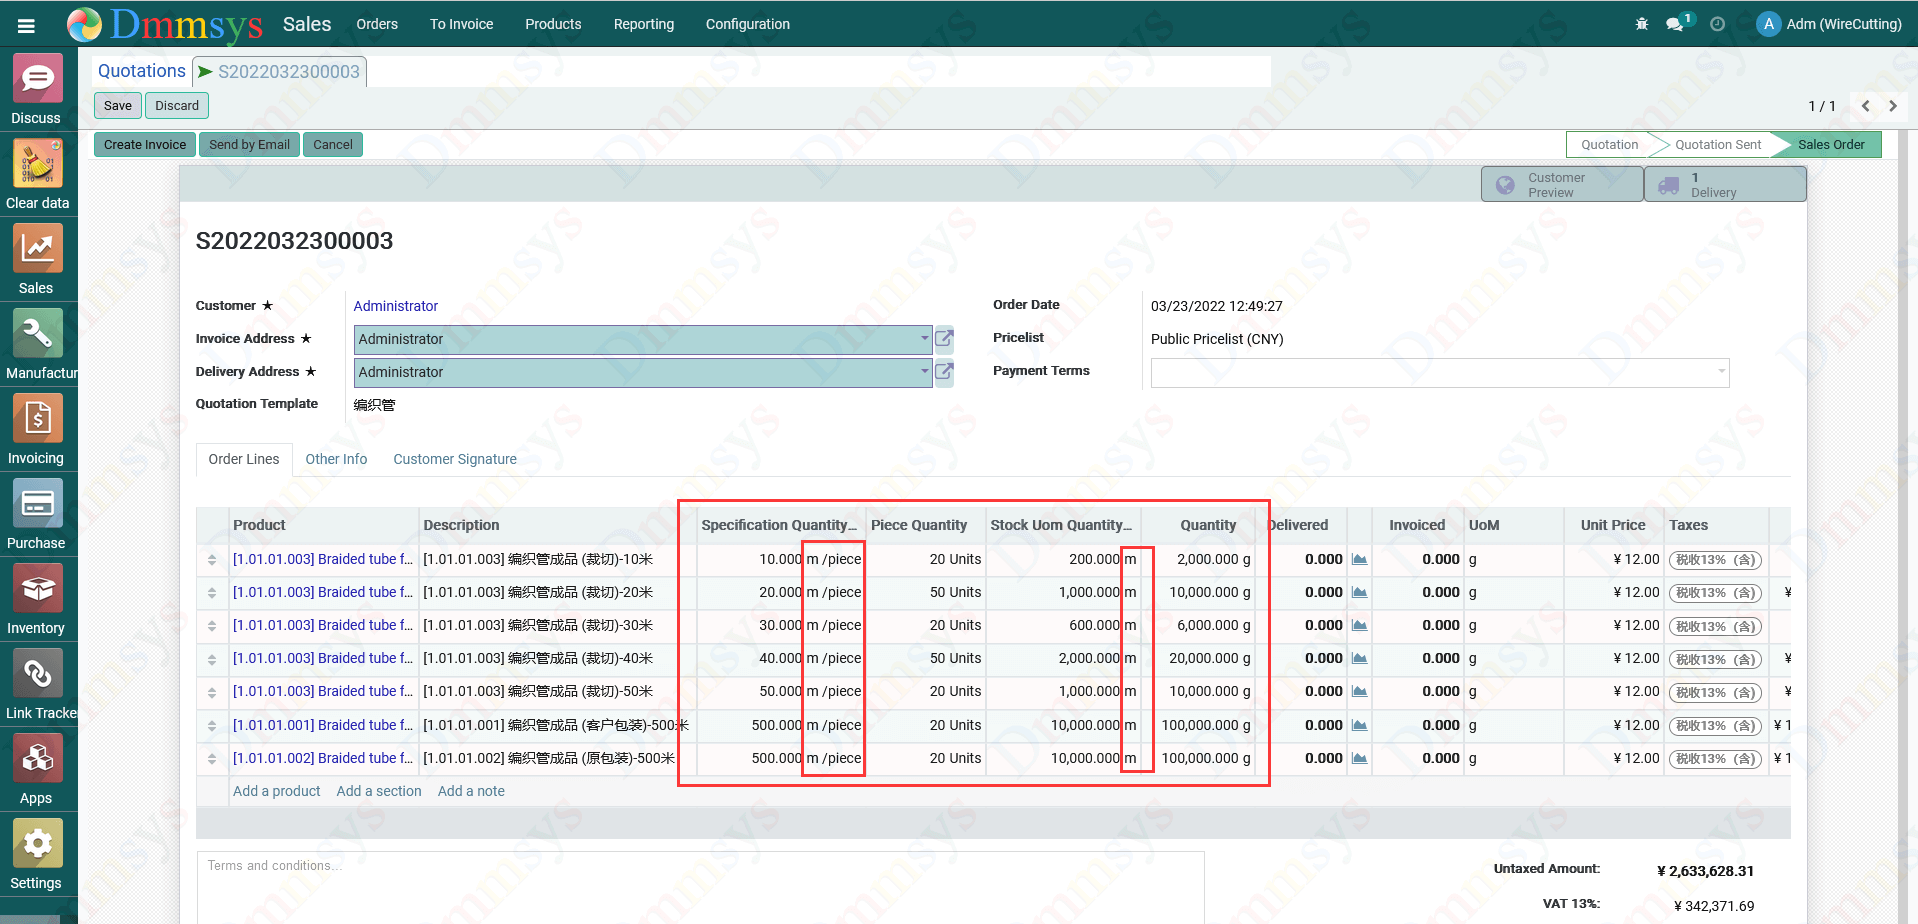Go to next record arrow

tap(1893, 106)
